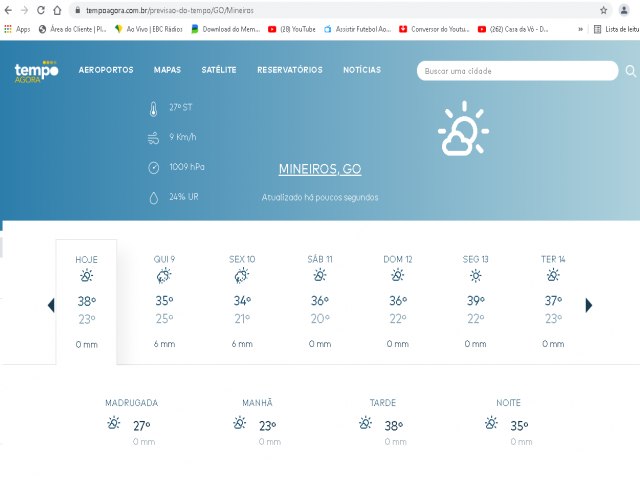
Task: Click the Tempo Agora logo
Action: tap(37, 71)
